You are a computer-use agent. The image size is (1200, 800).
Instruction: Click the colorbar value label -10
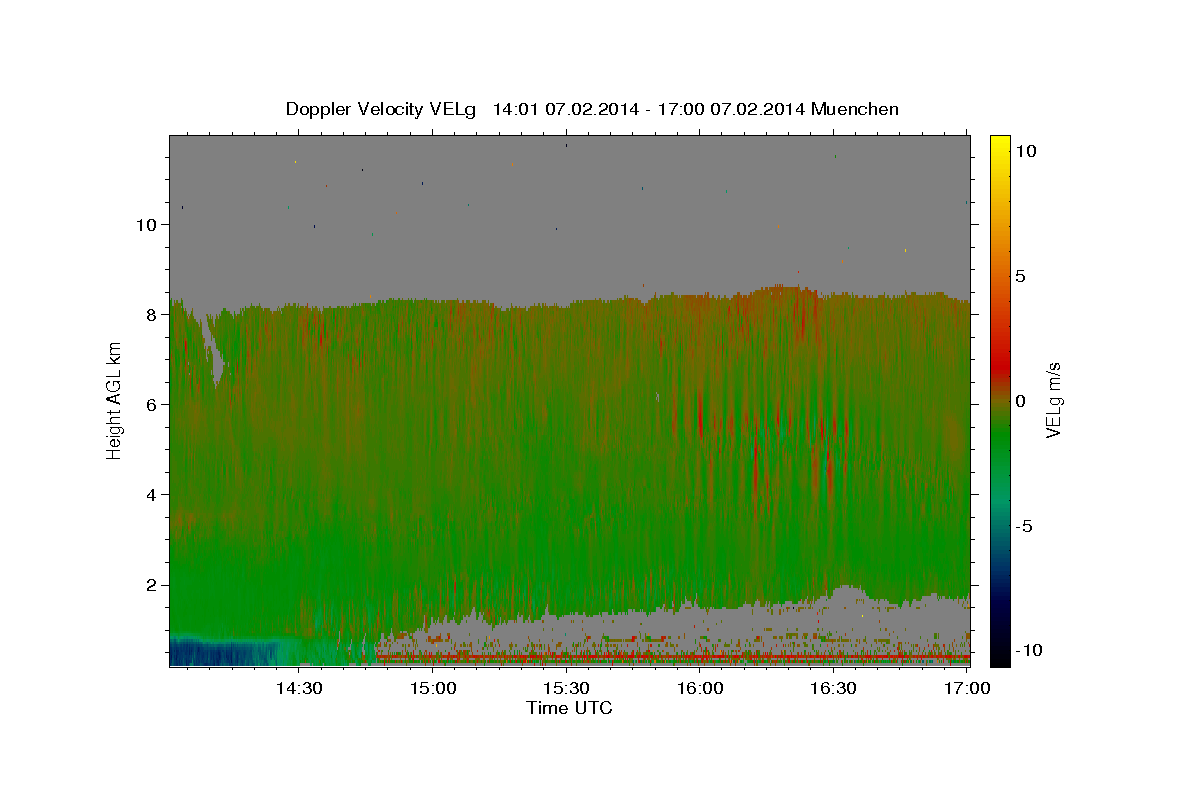click(1029, 651)
